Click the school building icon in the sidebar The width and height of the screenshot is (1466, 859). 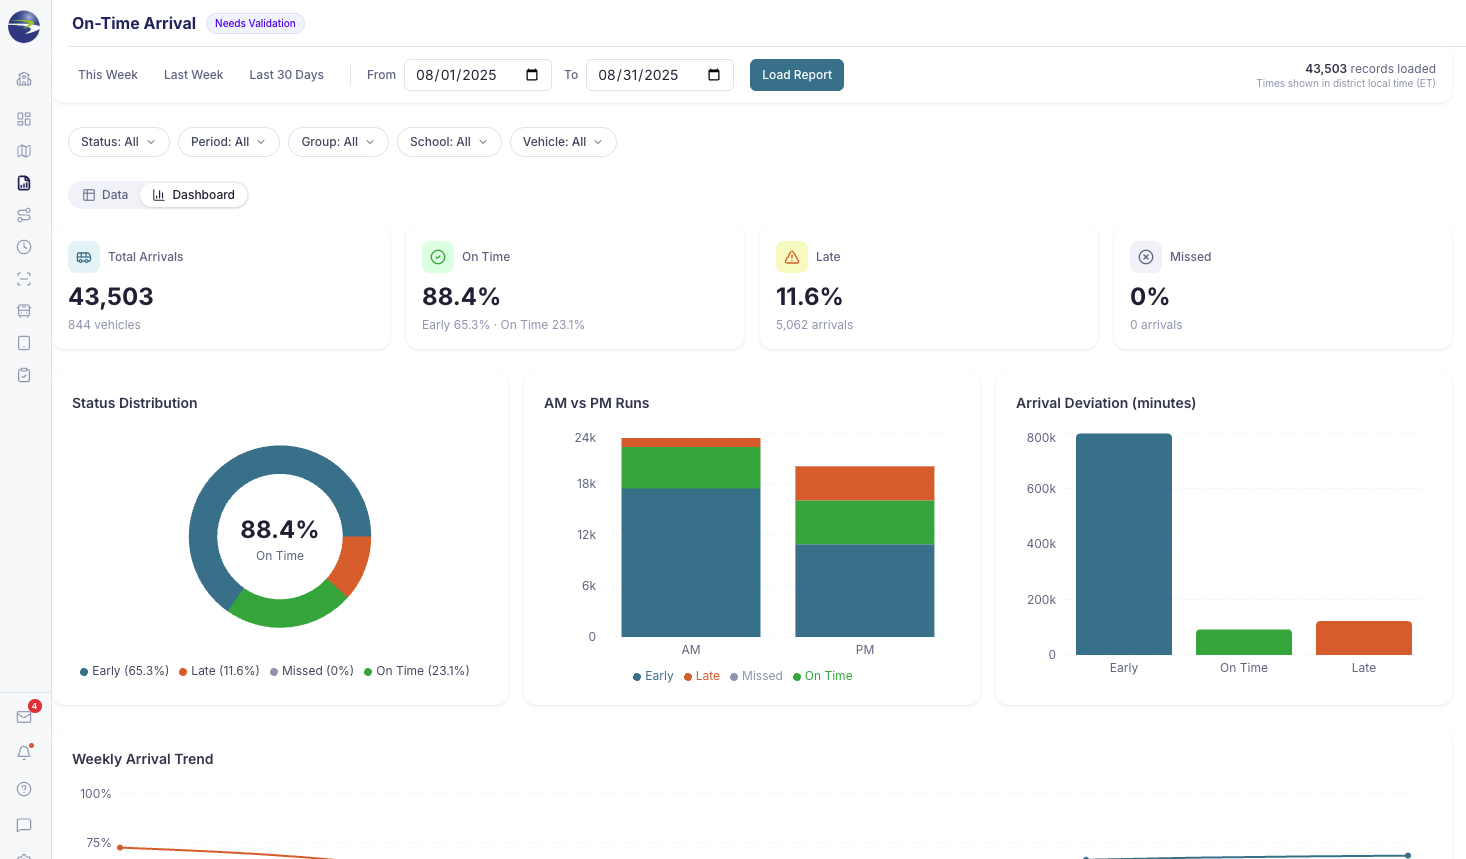point(24,79)
